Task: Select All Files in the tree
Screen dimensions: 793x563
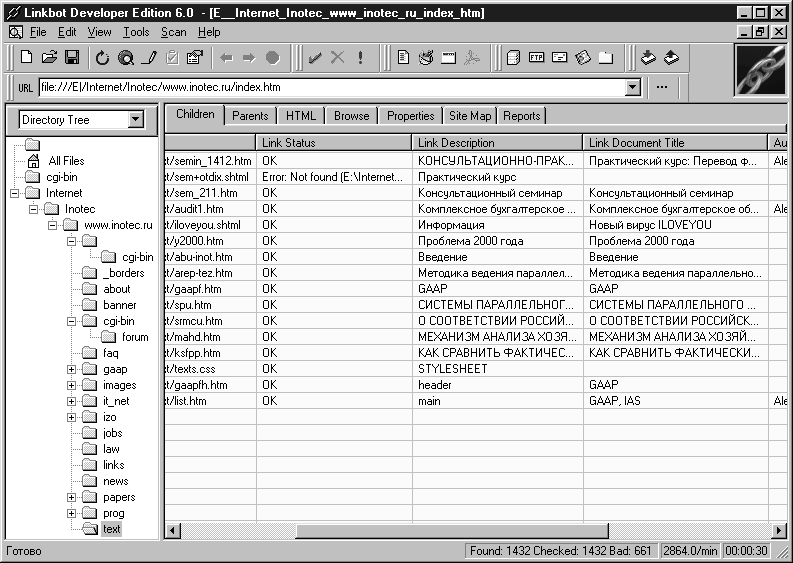Action: click(x=66, y=161)
